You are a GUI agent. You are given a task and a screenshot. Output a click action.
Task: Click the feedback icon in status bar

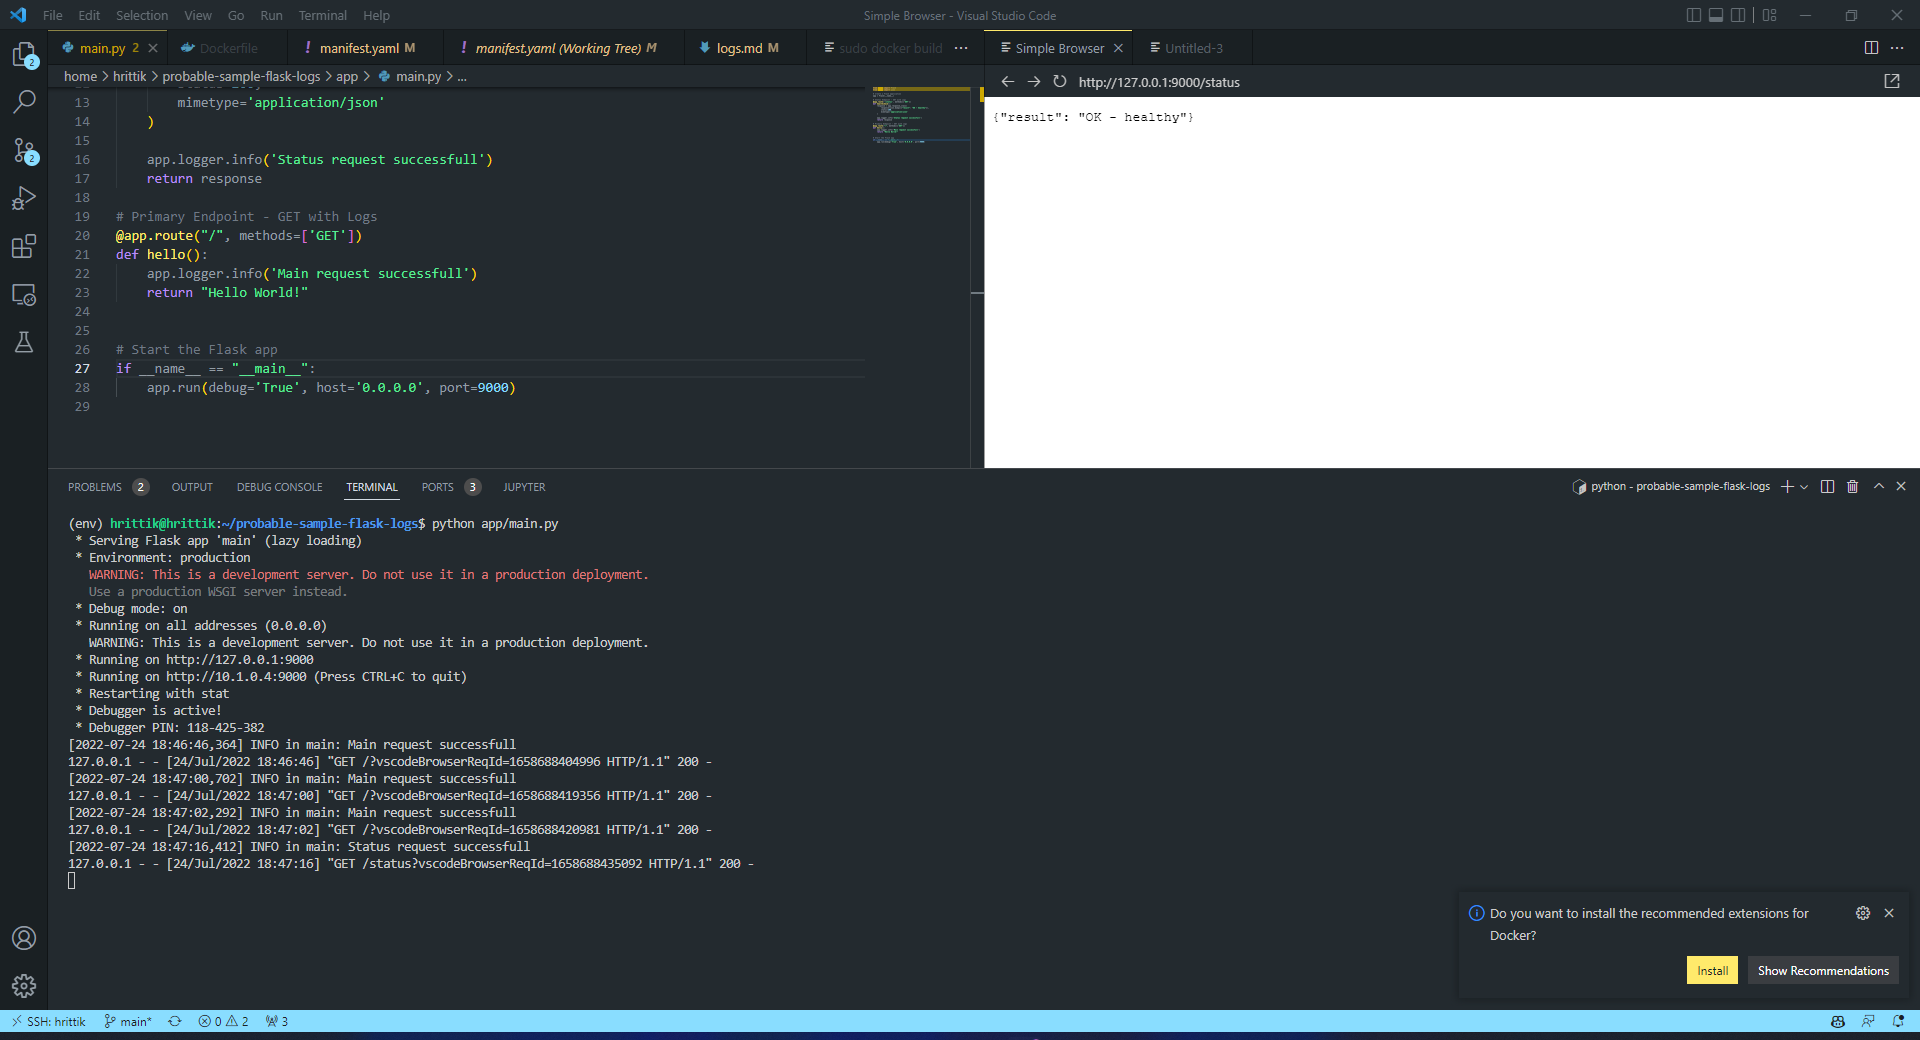click(1868, 1021)
